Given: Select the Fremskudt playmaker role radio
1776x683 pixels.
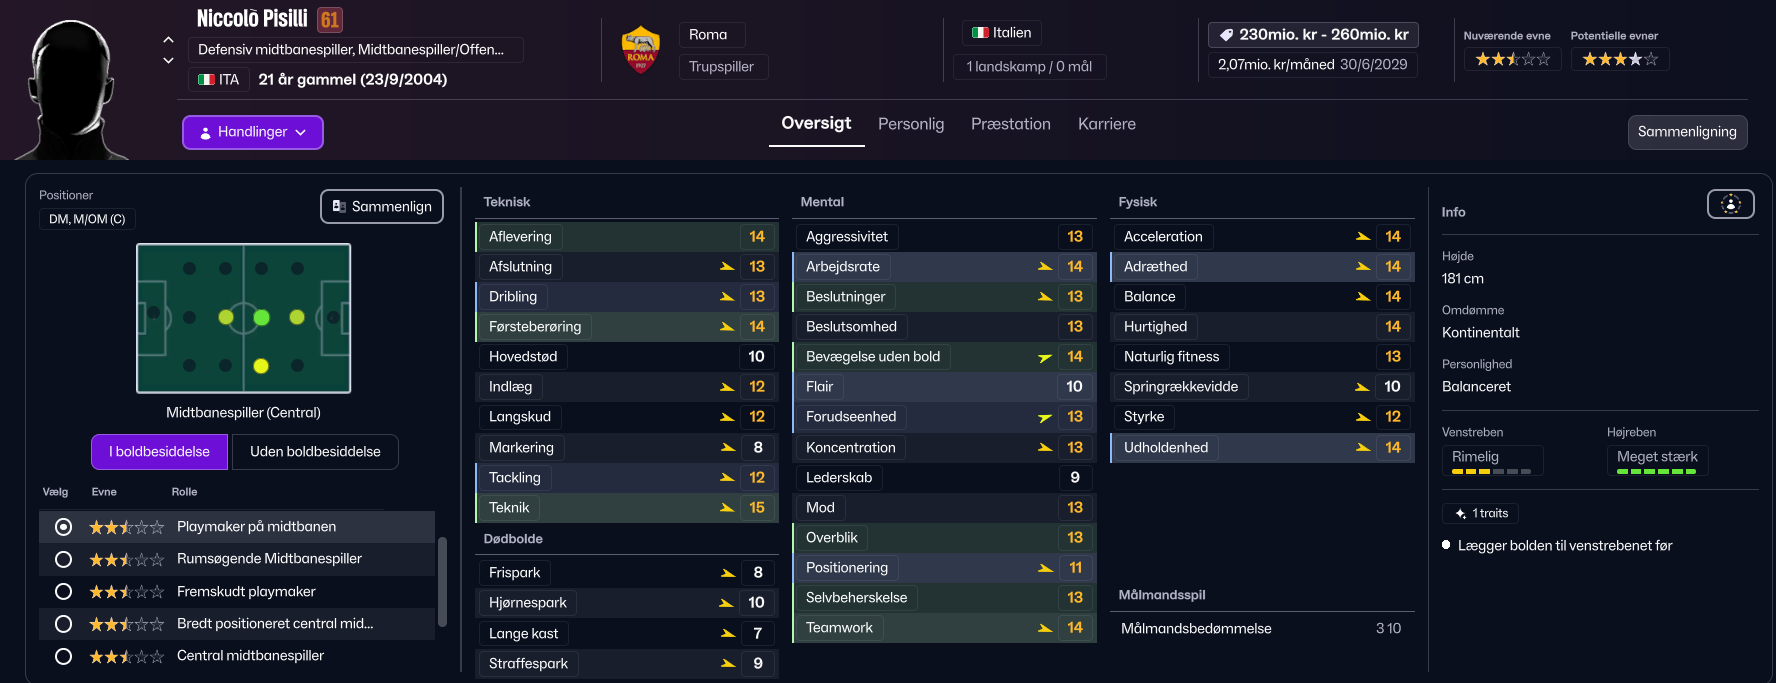Looking at the screenshot, I should pyautogui.click(x=63, y=591).
